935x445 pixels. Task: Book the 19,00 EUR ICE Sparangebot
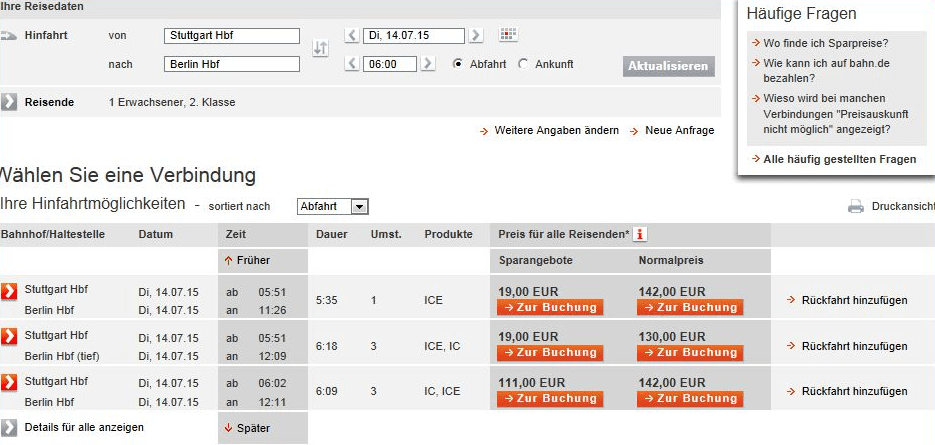pos(549,307)
